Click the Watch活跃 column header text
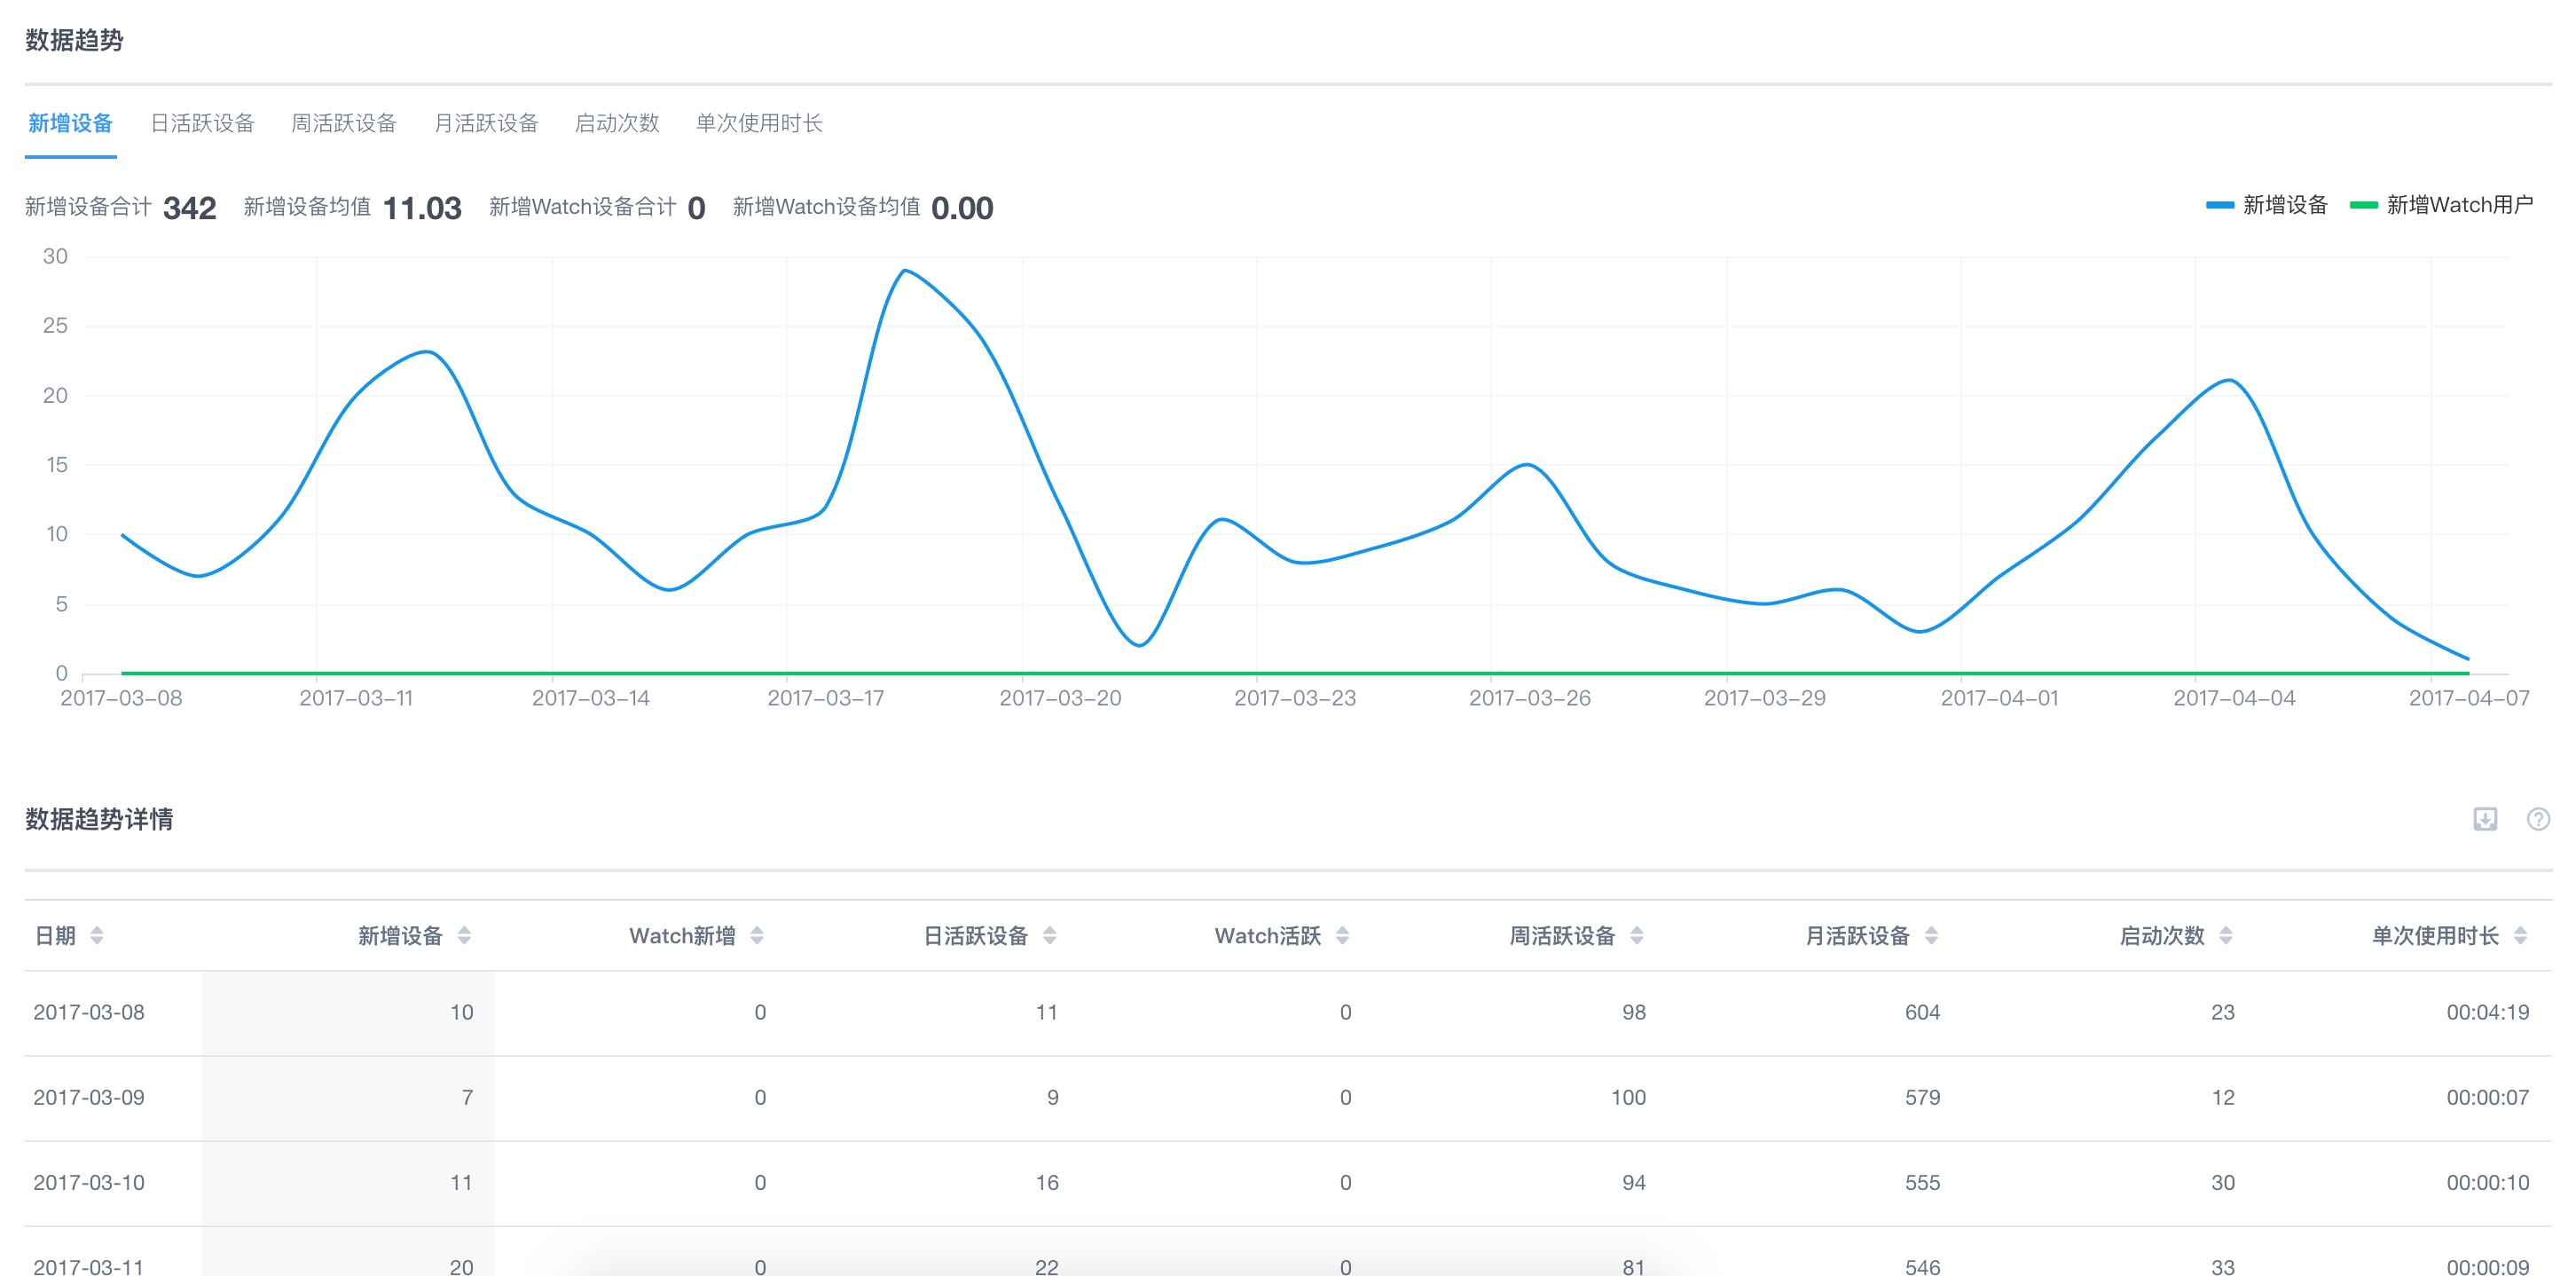This screenshot has height=1276, width=2576. (1268, 935)
